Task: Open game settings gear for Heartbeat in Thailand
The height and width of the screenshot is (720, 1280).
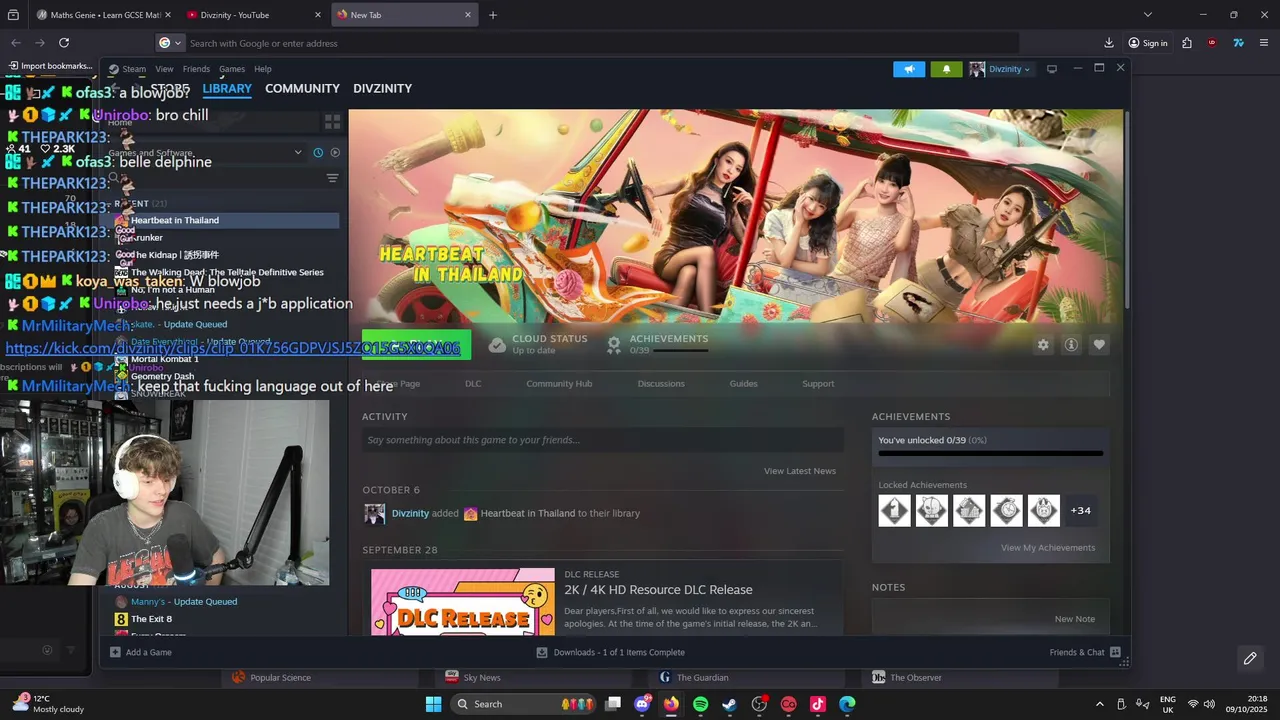Action: pos(1043,344)
